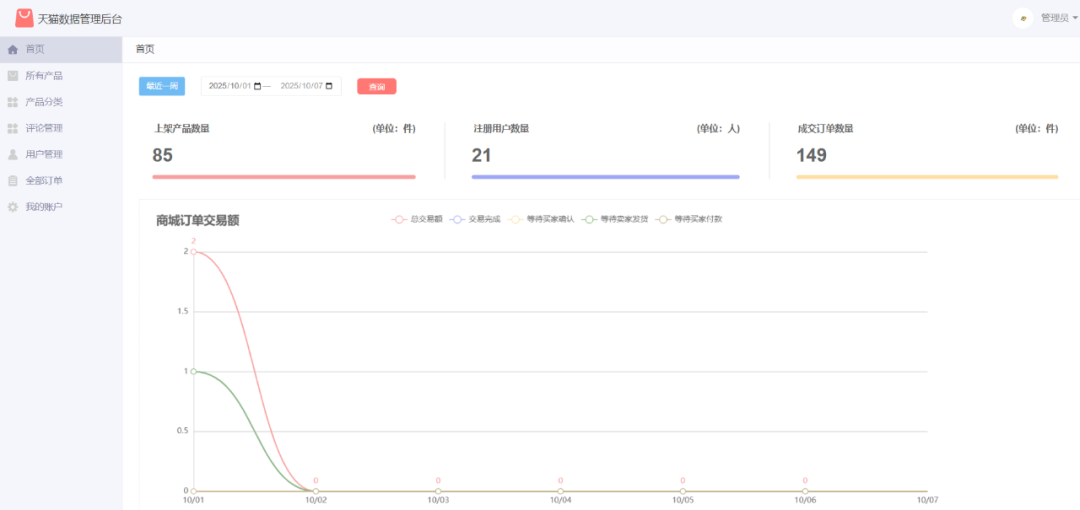This screenshot has height=510, width=1080.
Task: Click the chart data point above 10/02
Action: click(315, 491)
